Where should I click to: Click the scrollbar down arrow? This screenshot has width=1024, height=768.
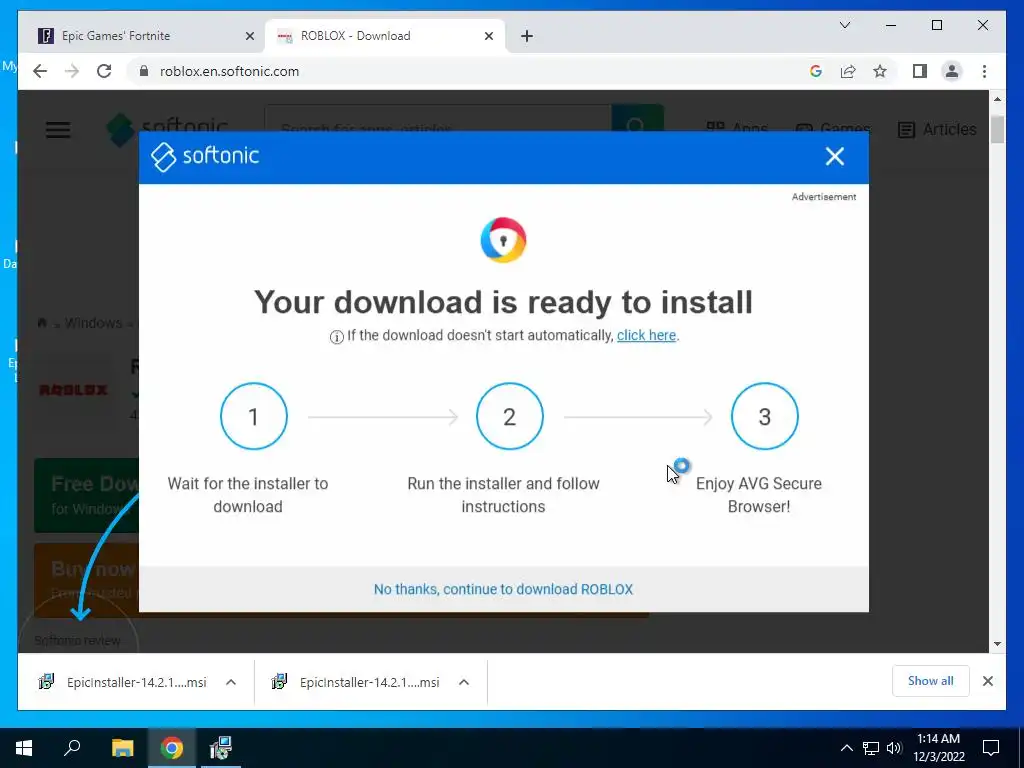point(997,644)
